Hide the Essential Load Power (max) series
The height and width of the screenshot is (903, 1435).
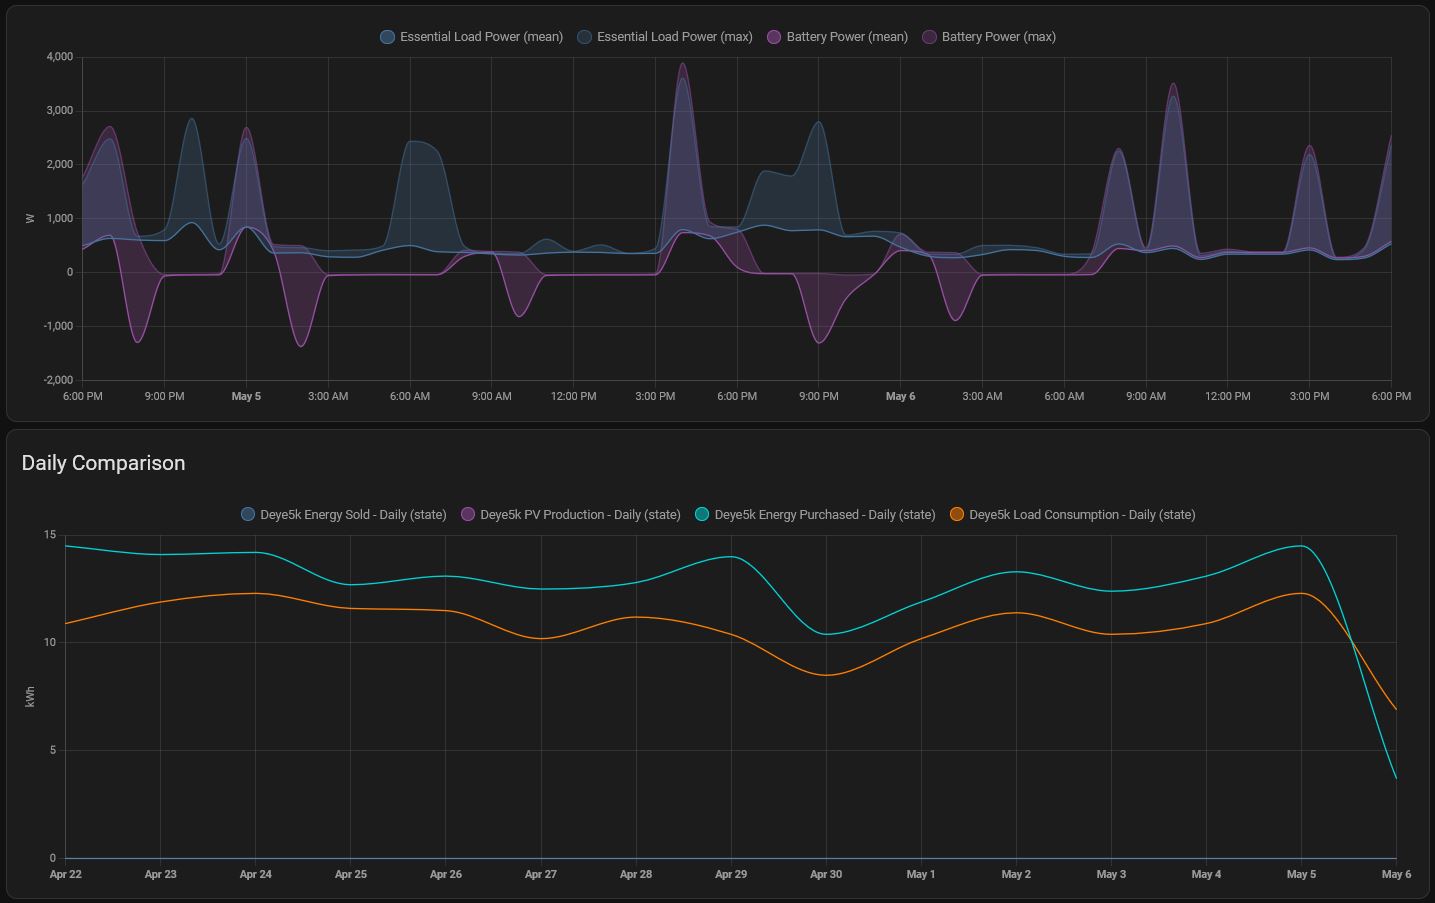click(x=584, y=37)
